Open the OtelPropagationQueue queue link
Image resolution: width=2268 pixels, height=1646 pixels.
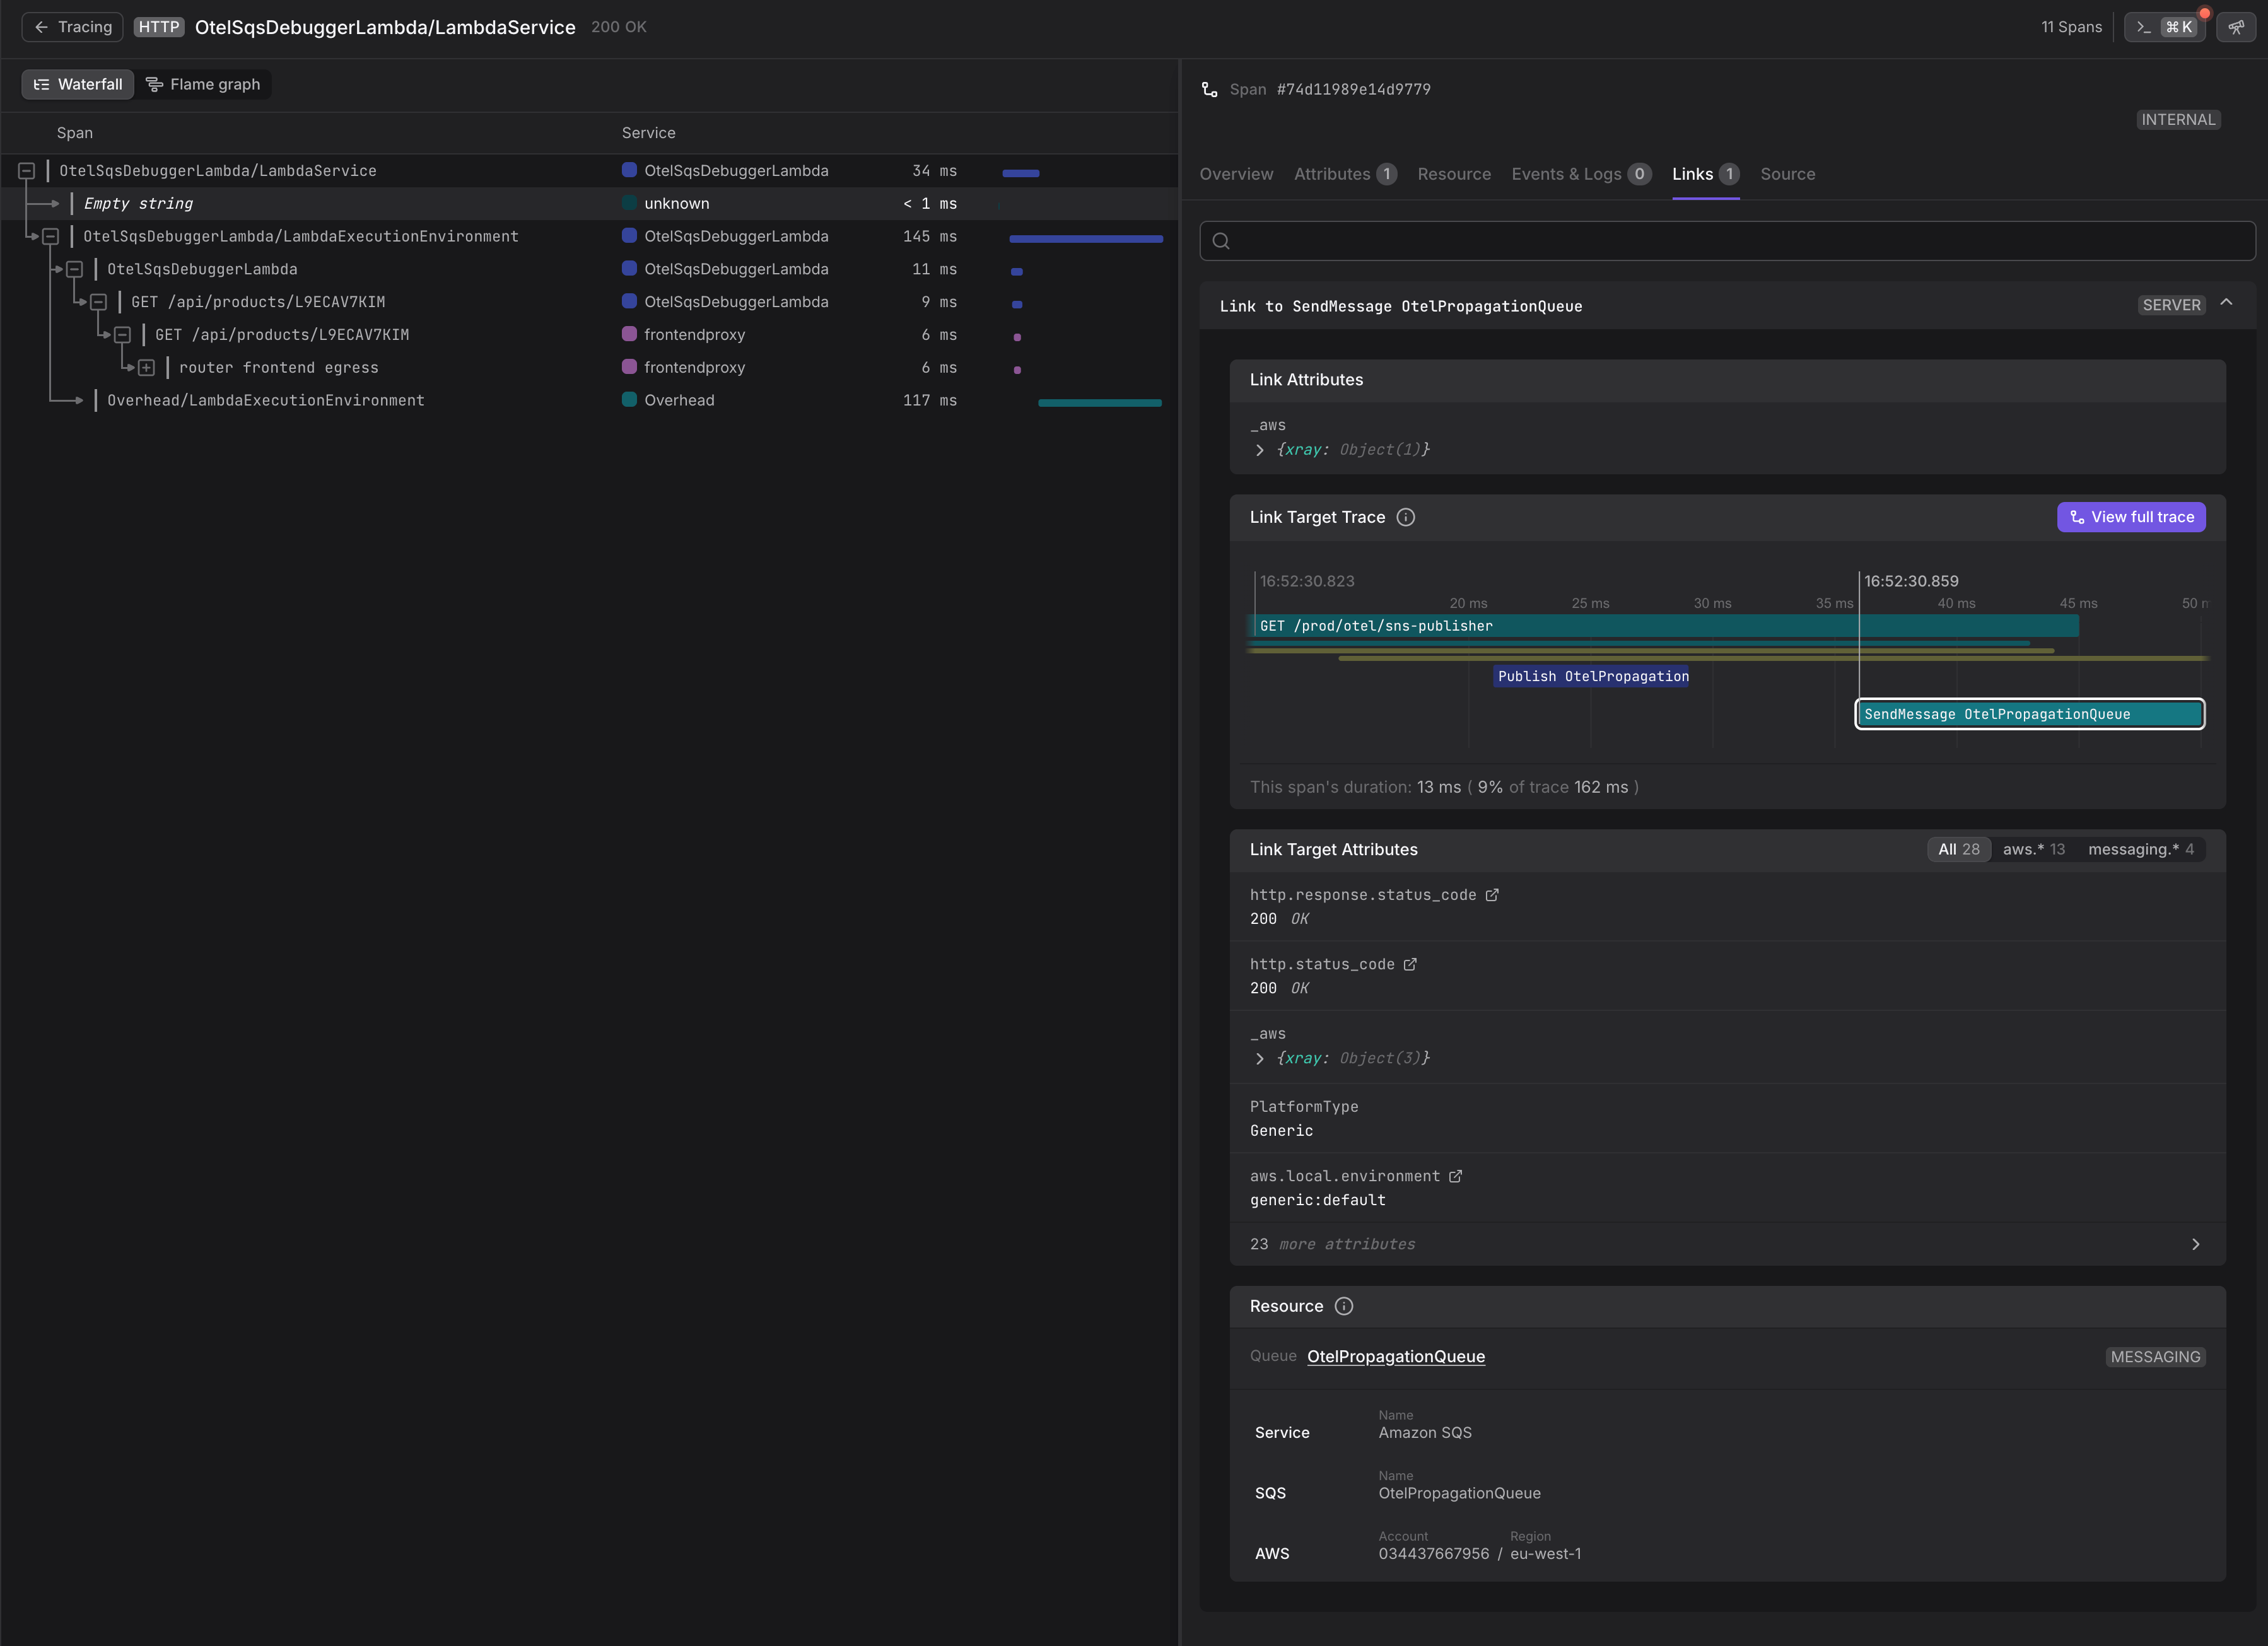click(1395, 1356)
